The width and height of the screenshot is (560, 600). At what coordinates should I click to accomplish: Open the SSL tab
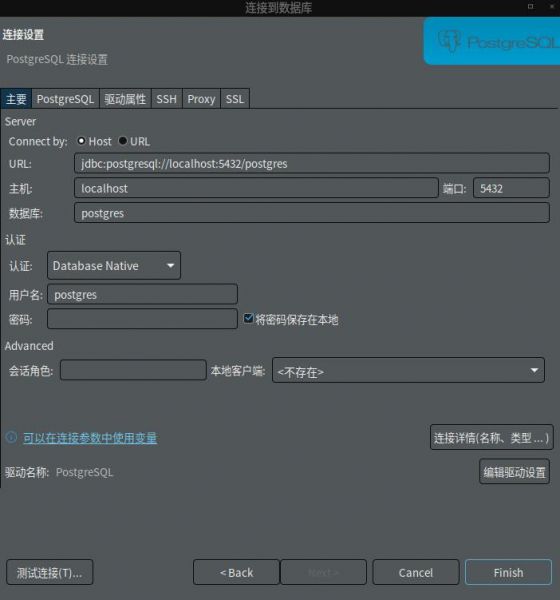pos(235,99)
